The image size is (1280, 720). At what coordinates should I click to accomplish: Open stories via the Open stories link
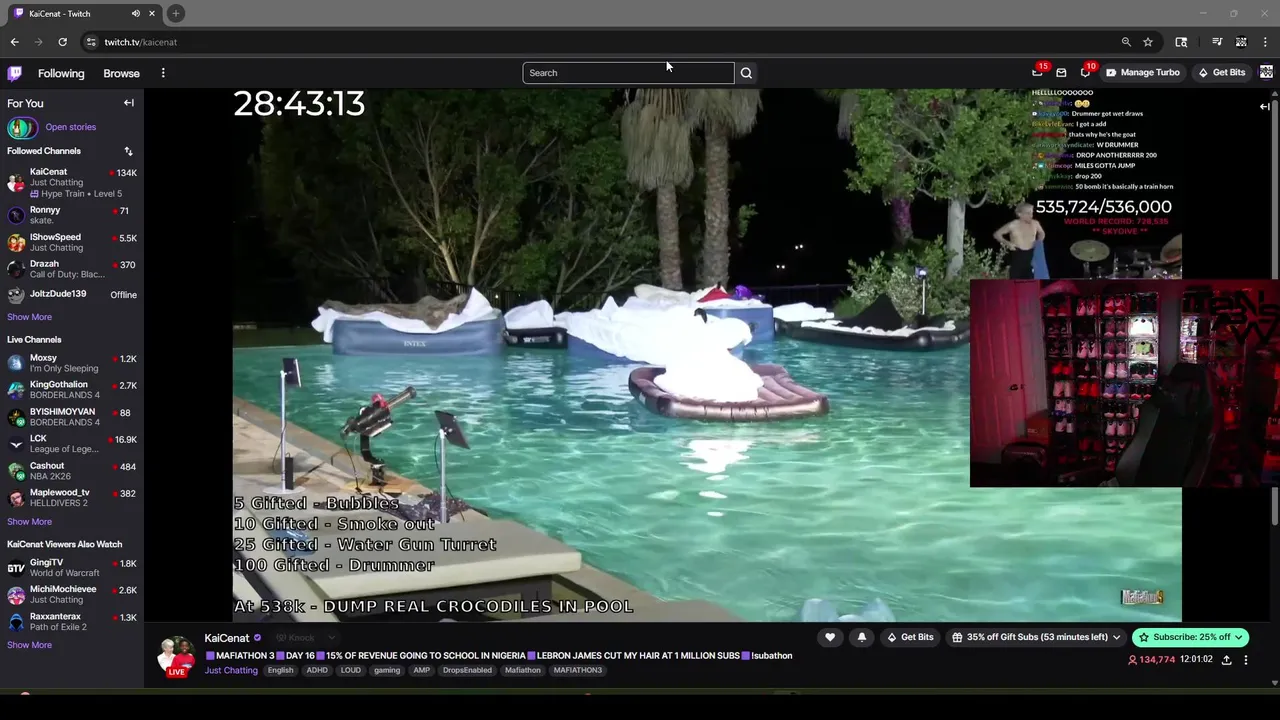click(x=70, y=127)
